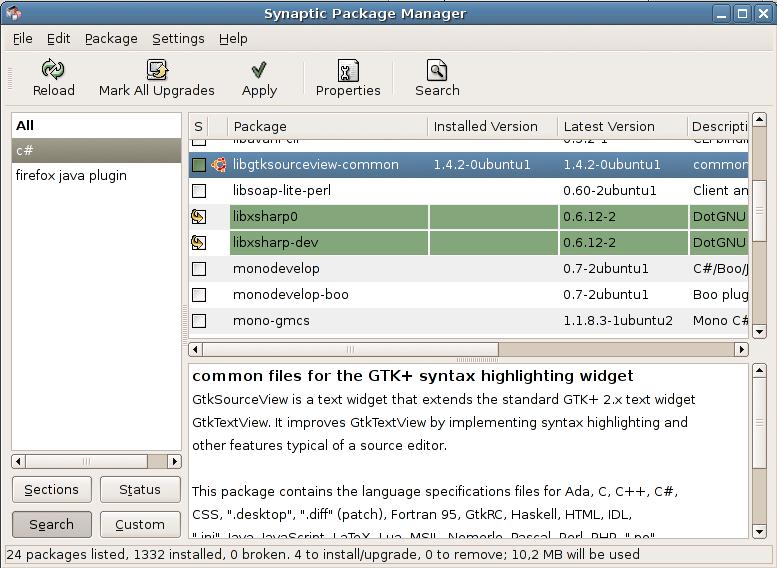The width and height of the screenshot is (777, 568).
Task: Click the package list scroll up arrow
Action: (x=759, y=120)
